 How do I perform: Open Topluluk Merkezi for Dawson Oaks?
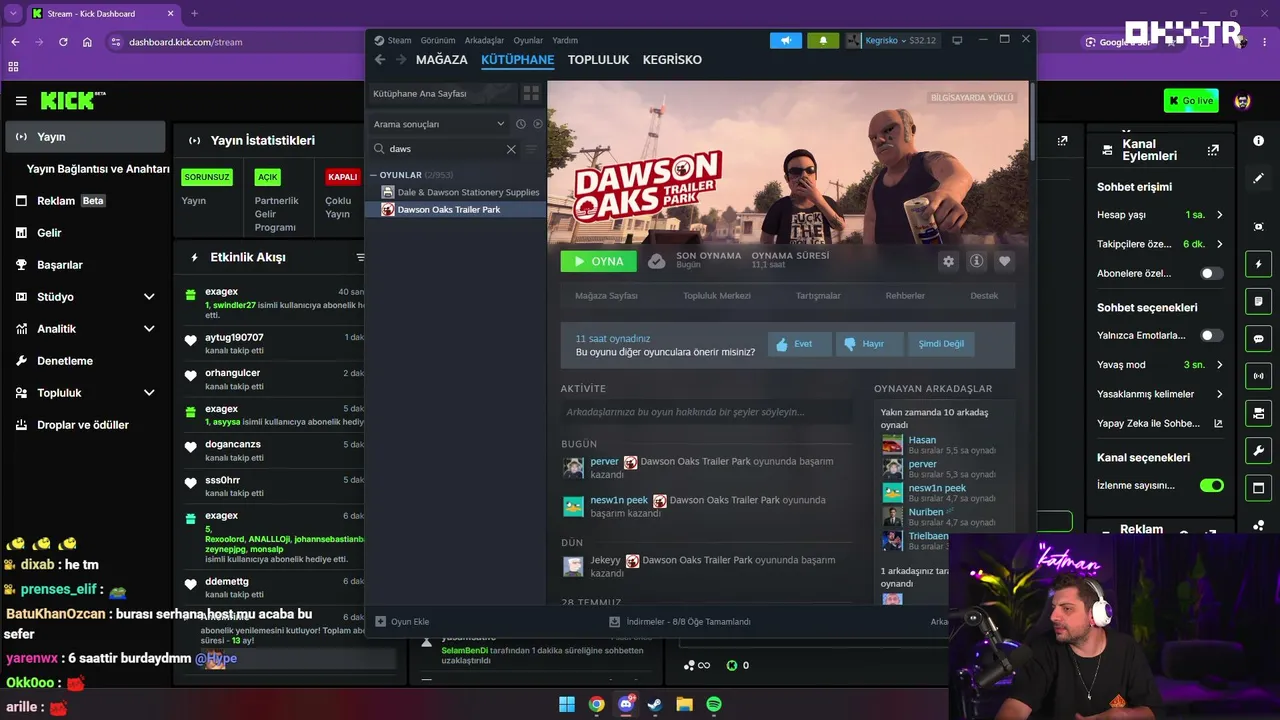pos(716,296)
